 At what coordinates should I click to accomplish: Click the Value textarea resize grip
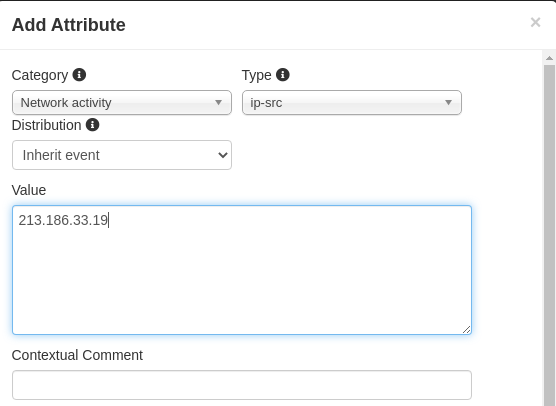[466, 329]
